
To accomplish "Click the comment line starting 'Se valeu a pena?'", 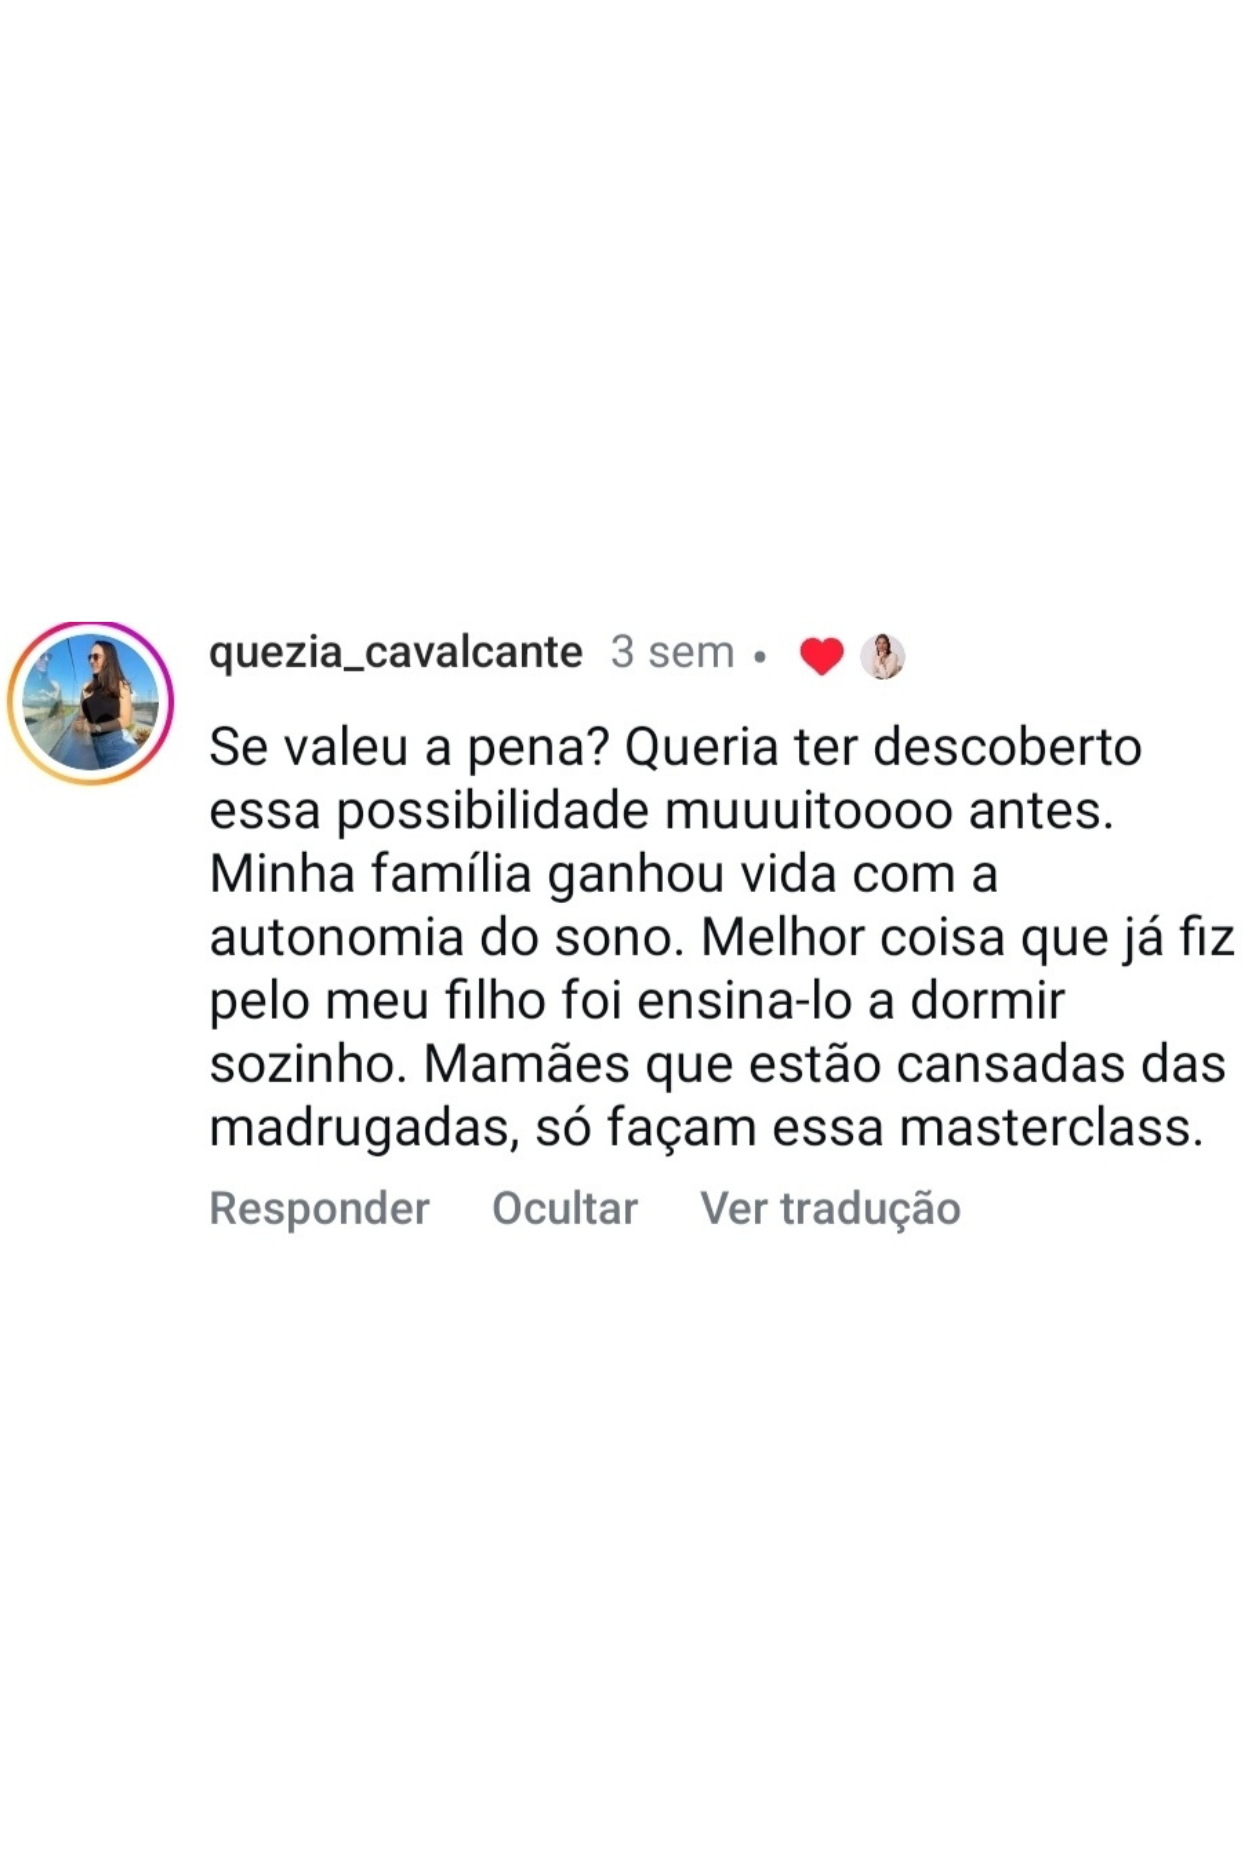I will pyautogui.click(x=675, y=747).
